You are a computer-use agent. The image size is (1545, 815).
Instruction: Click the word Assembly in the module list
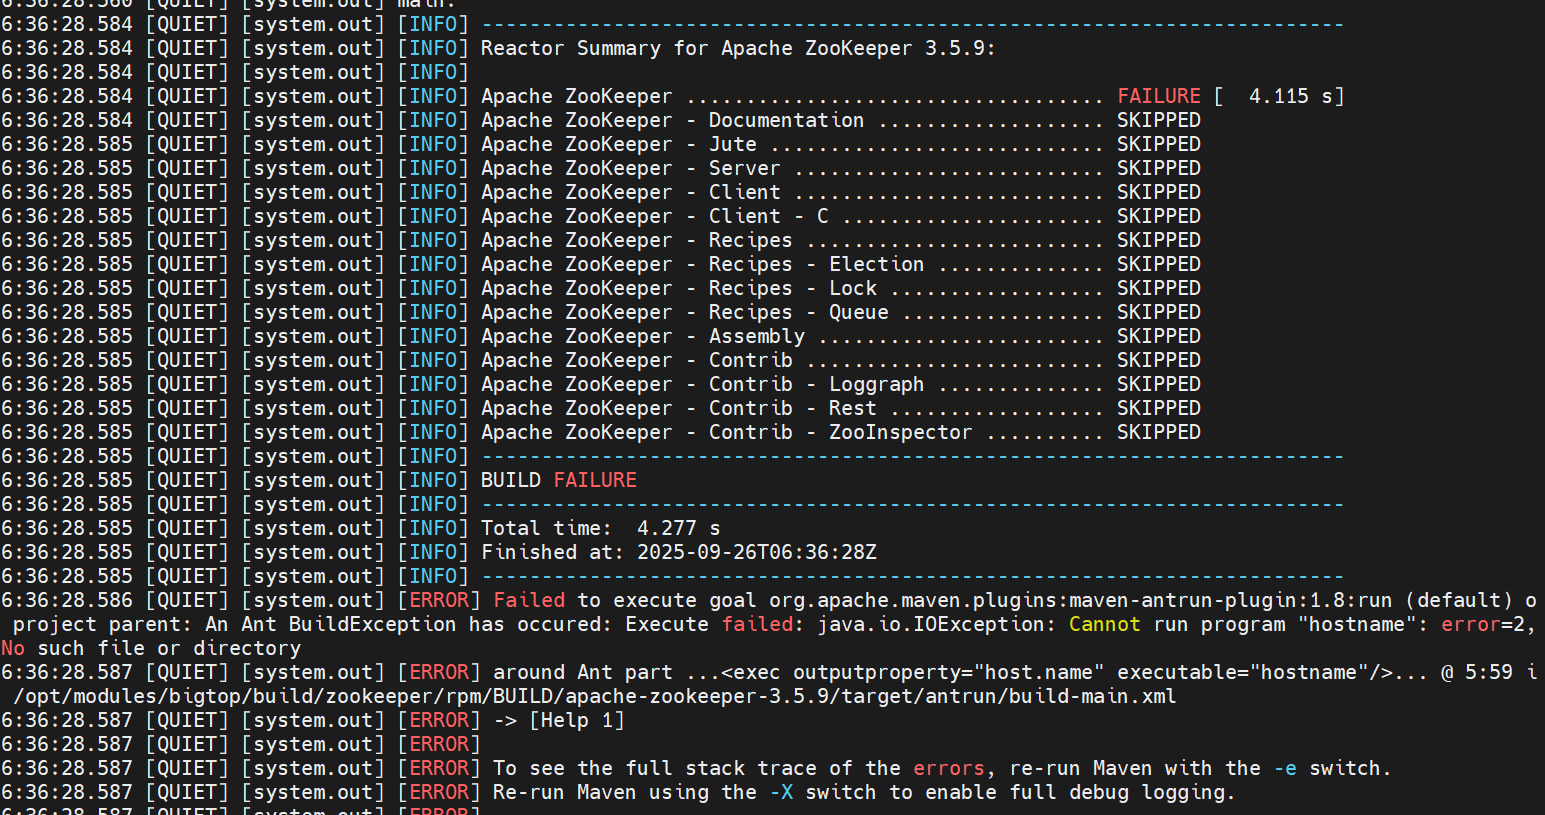click(756, 336)
